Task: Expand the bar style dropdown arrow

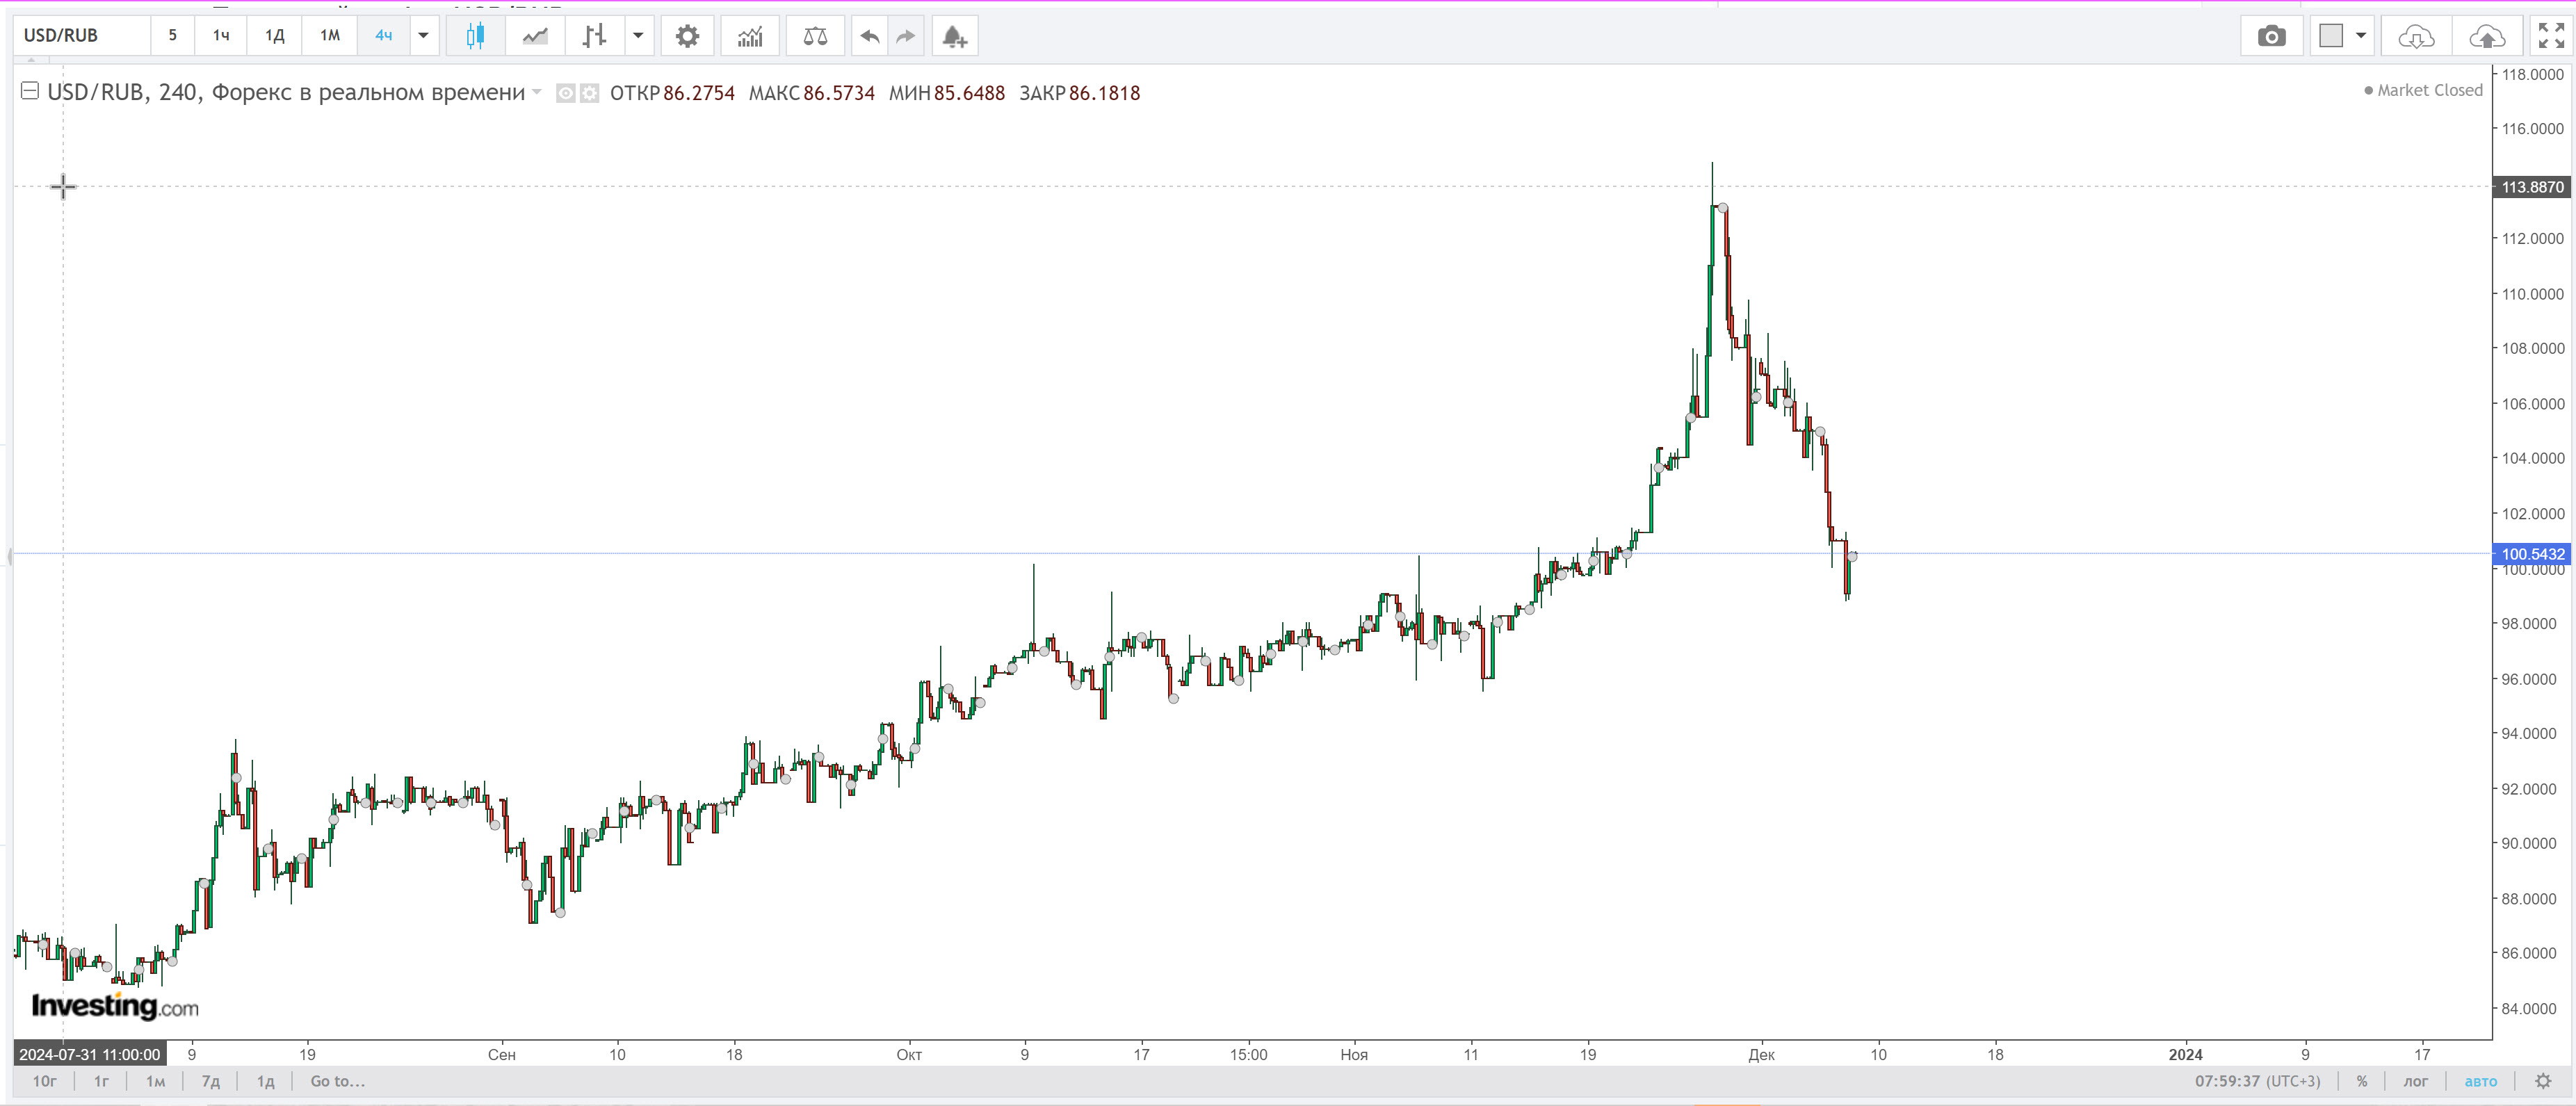Action: pyautogui.click(x=638, y=36)
